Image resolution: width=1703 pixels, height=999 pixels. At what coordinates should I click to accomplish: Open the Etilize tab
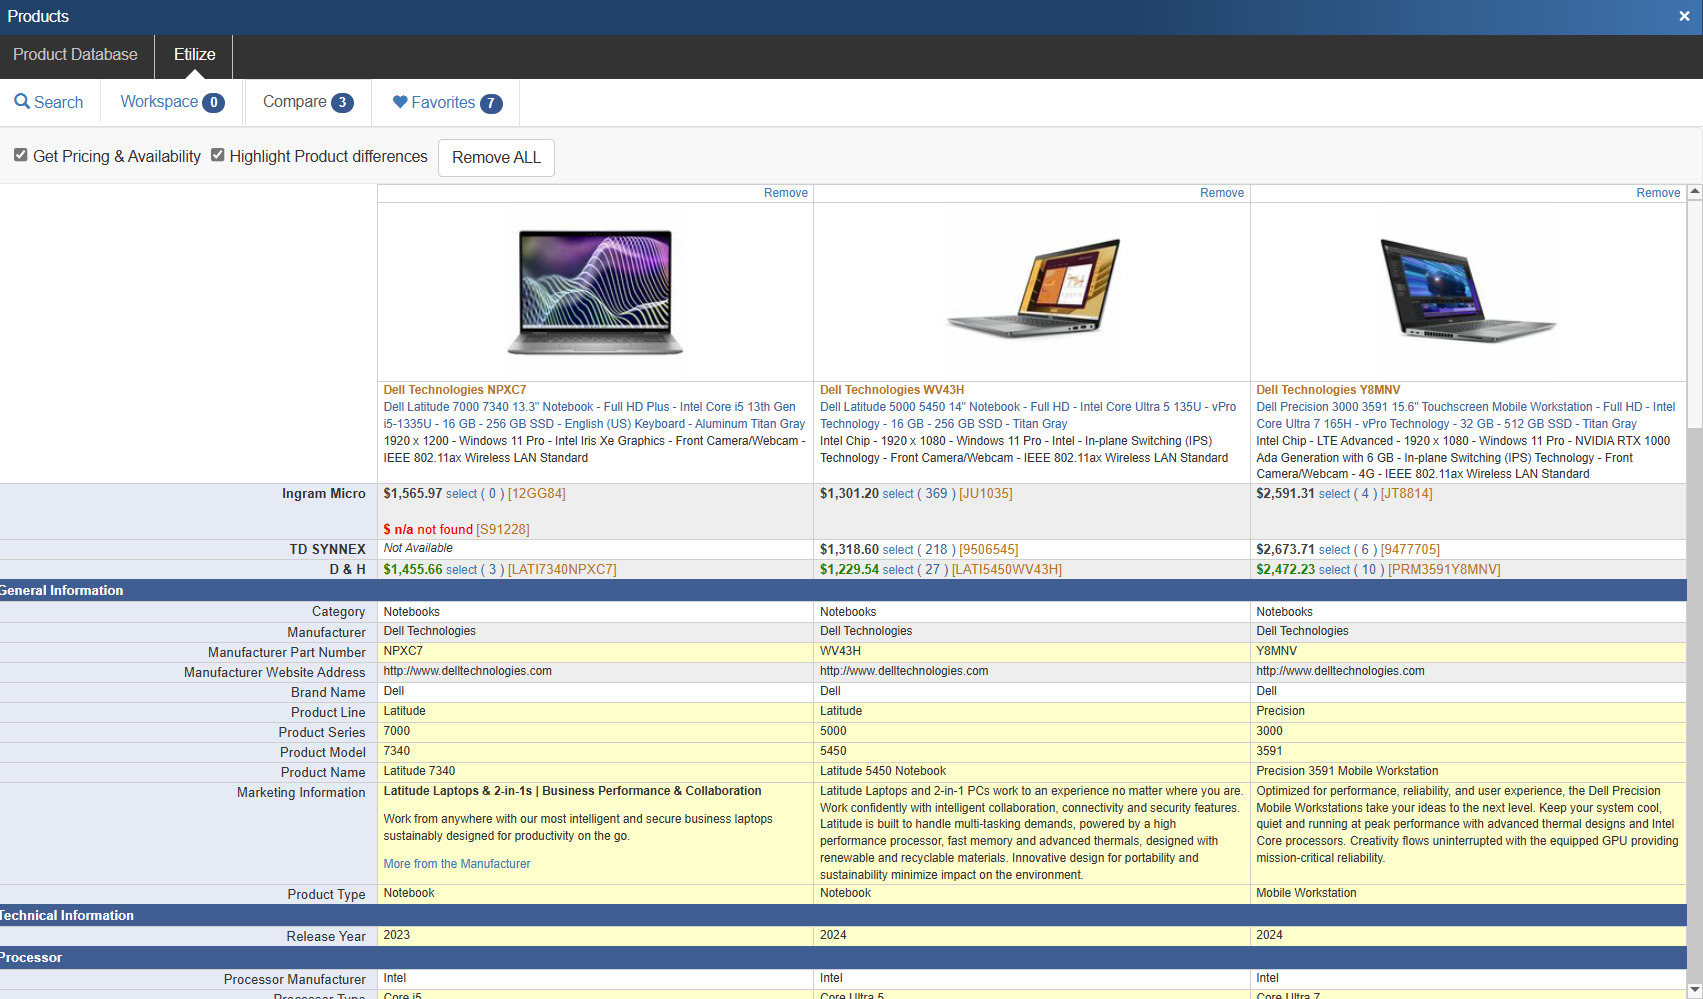[194, 55]
